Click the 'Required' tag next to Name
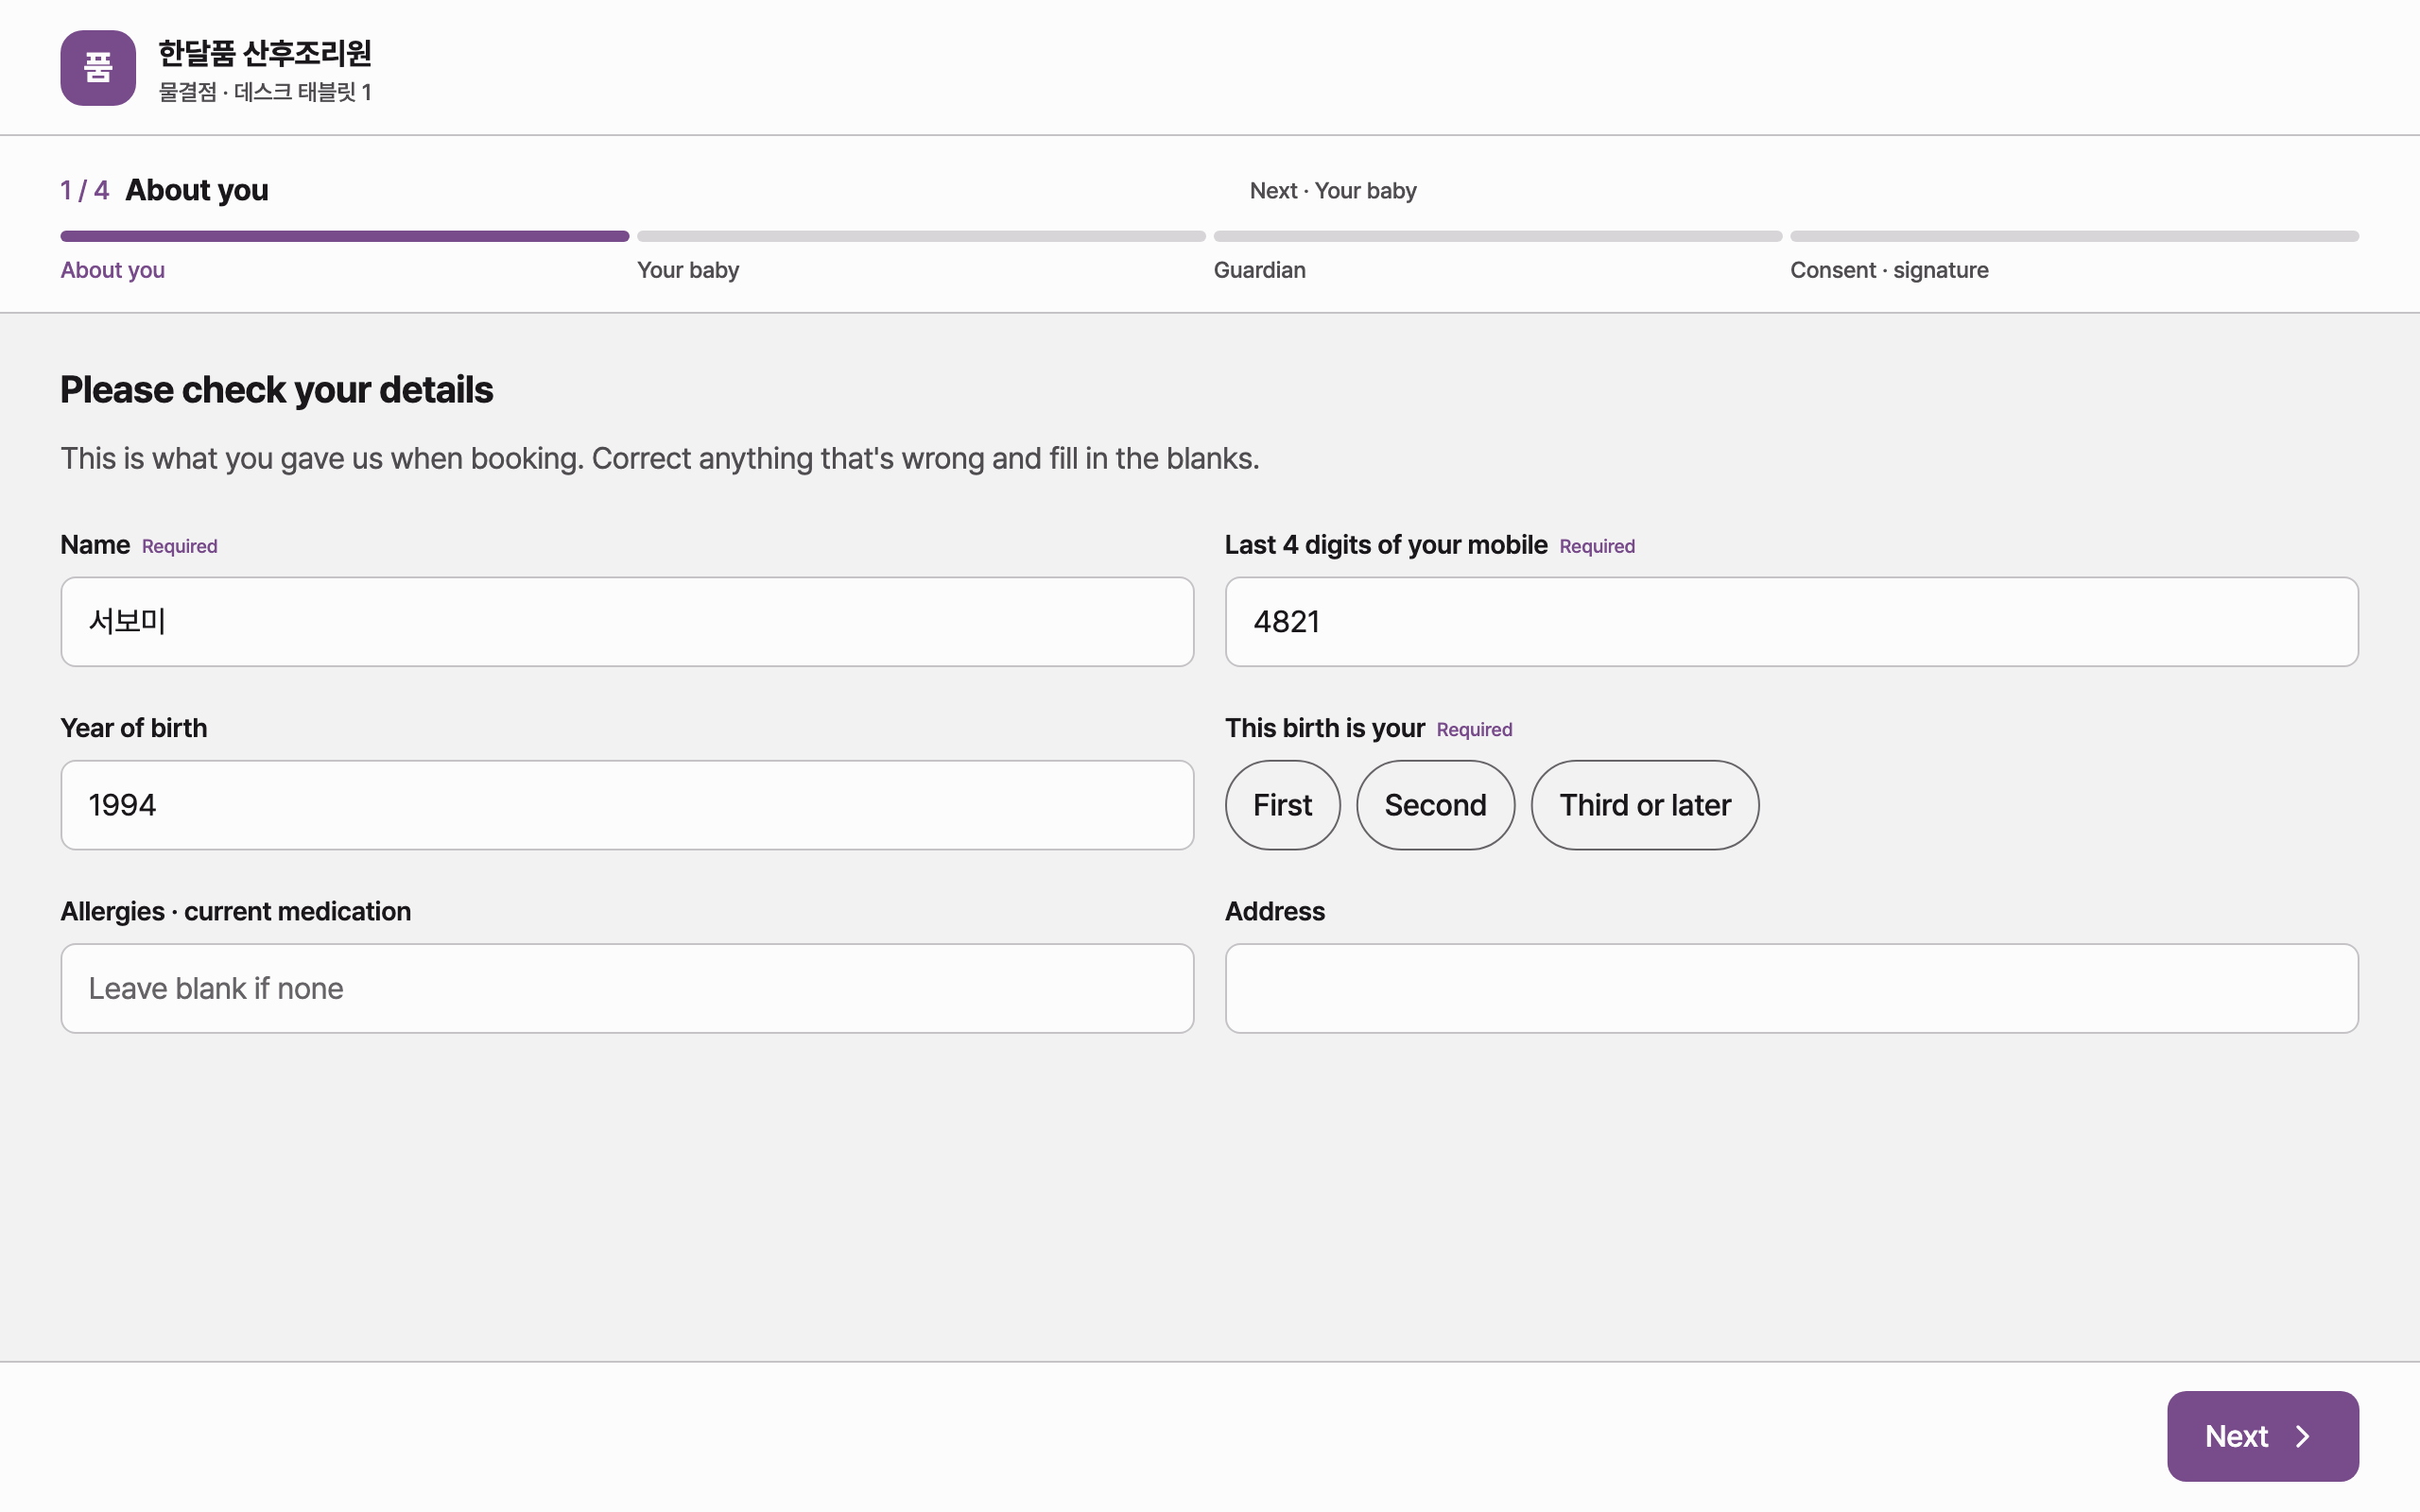This screenshot has height=1512, width=2420. click(x=180, y=546)
